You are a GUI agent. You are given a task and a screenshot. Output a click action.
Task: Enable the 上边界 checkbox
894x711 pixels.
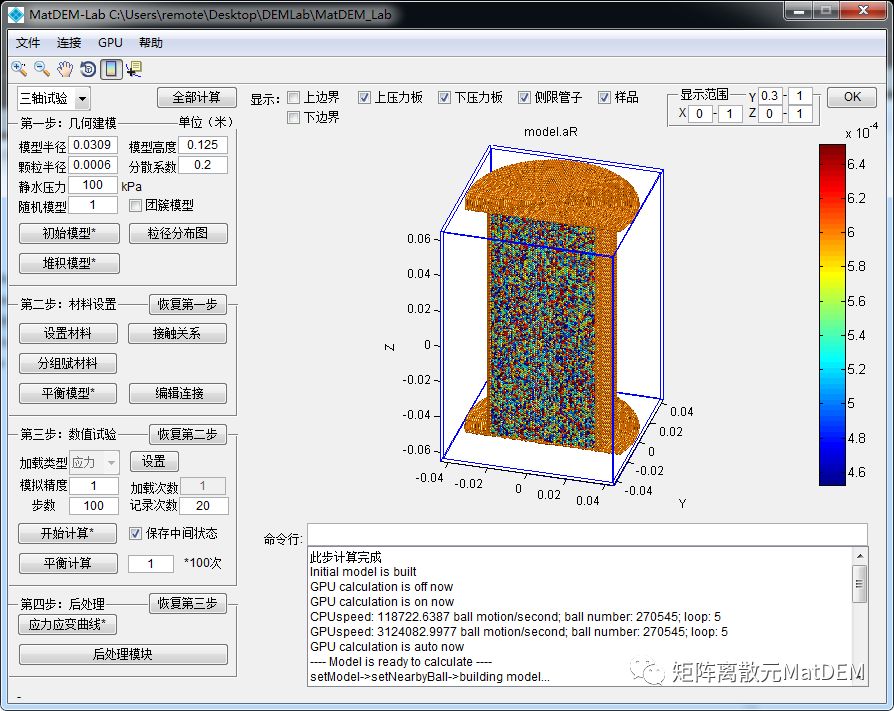tap(294, 98)
